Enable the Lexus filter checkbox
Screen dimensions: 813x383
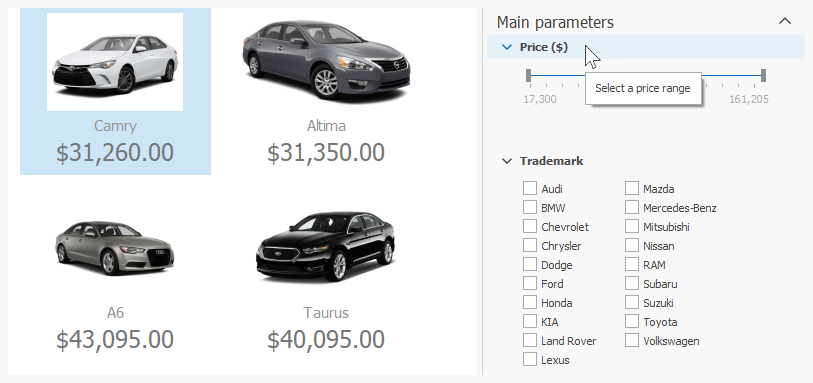click(529, 359)
